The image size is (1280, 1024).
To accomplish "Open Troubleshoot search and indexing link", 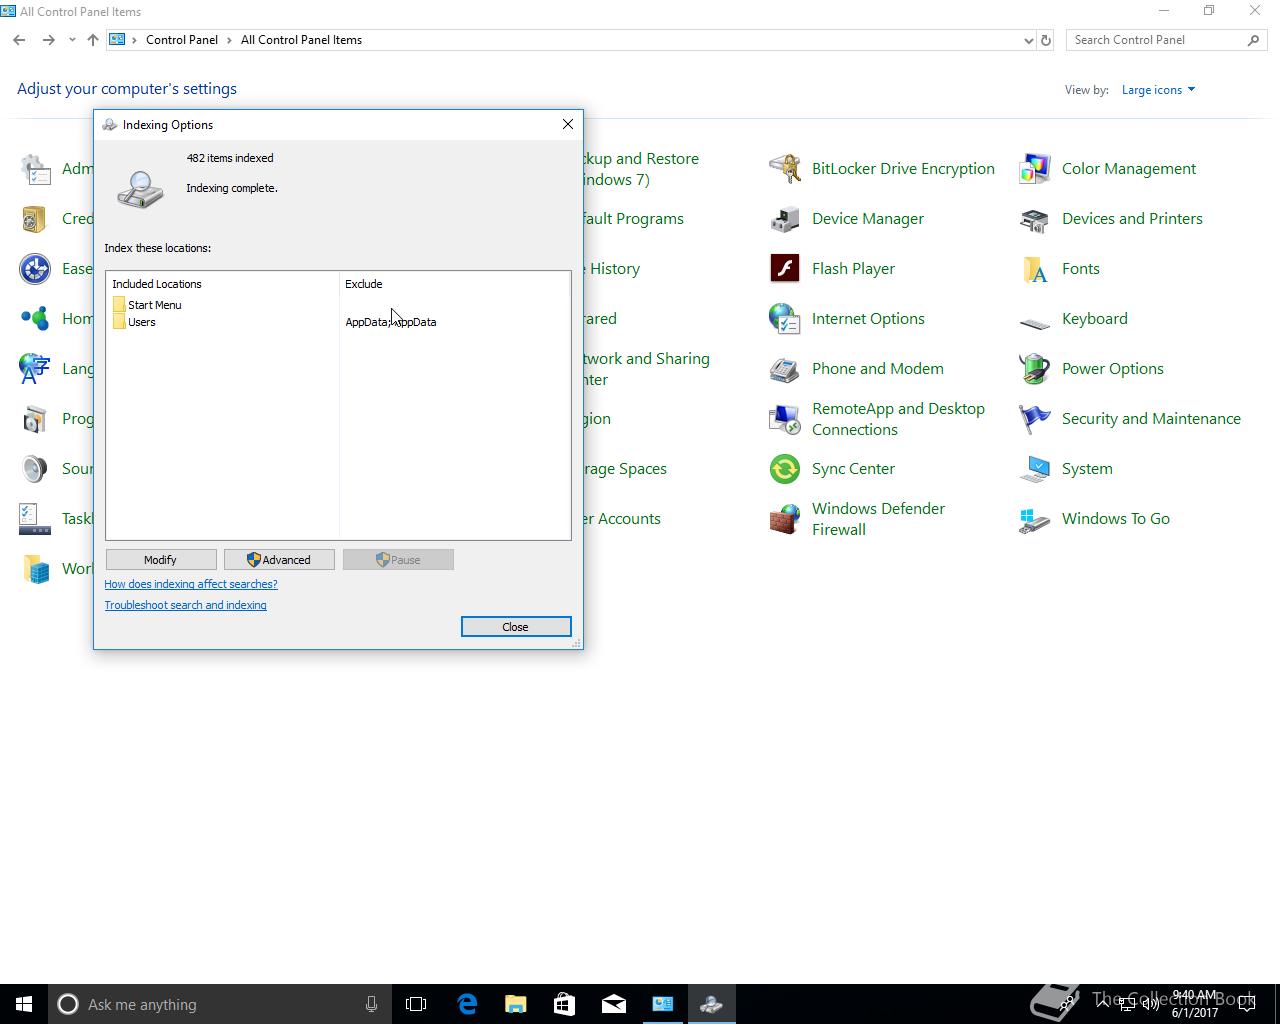I will point(186,605).
